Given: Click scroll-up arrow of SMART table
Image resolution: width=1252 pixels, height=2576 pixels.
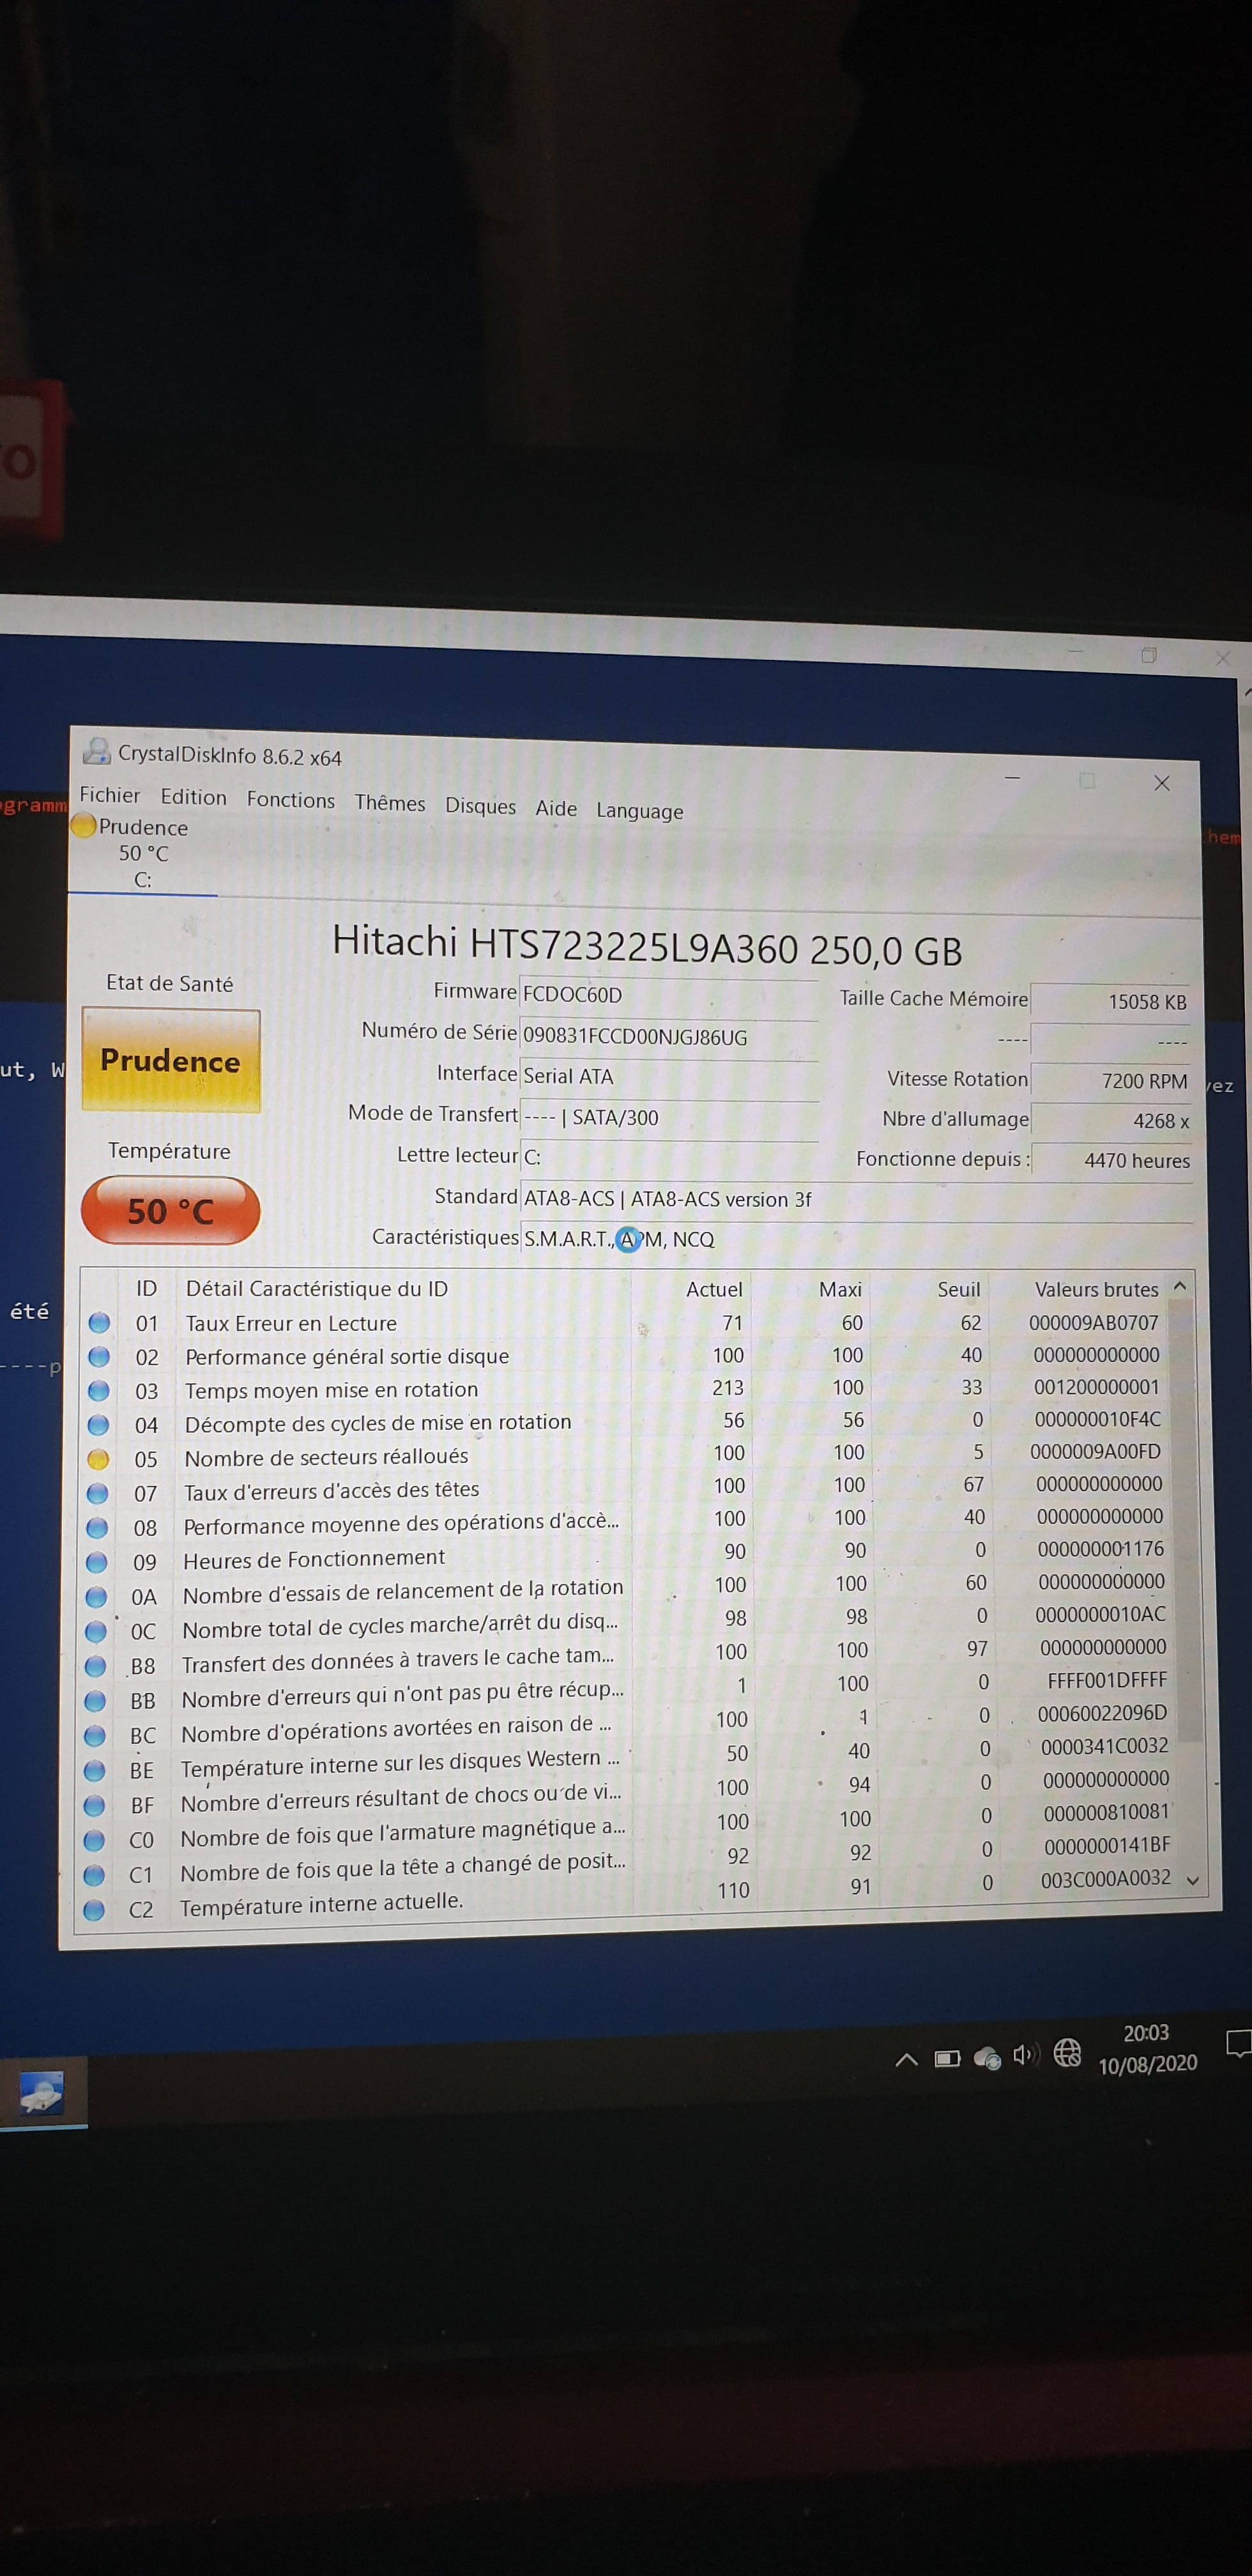Looking at the screenshot, I should pos(1180,1286).
